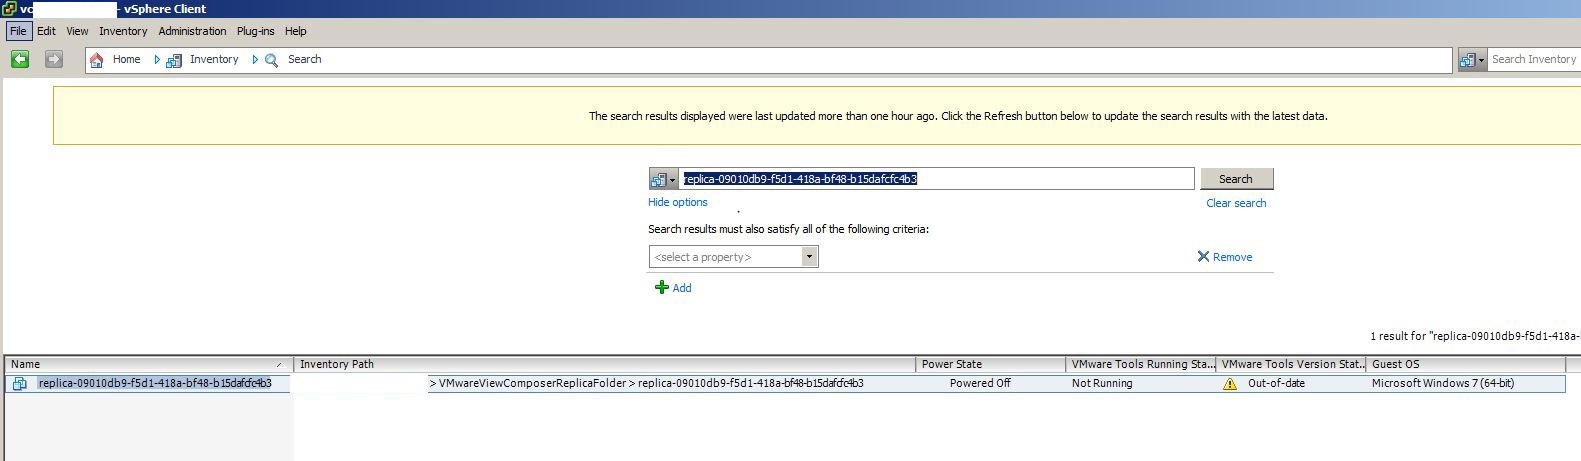Screen dimensions: 1581x461
Task: Click the search query text field
Action: (936, 179)
